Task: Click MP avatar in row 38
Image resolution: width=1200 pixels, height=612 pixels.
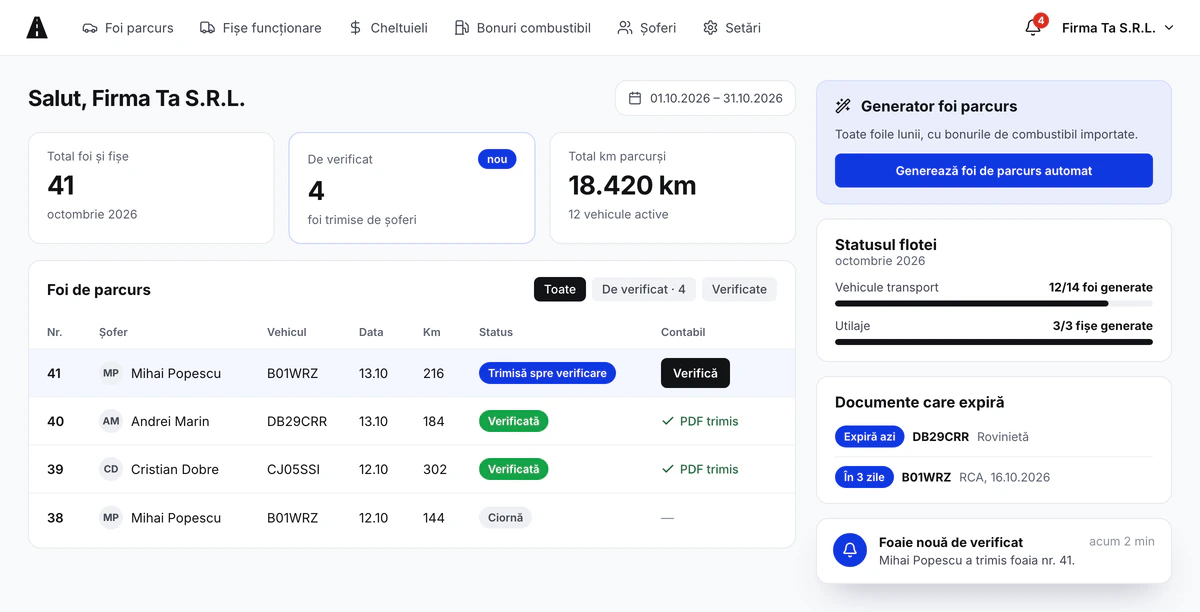Action: 111,518
